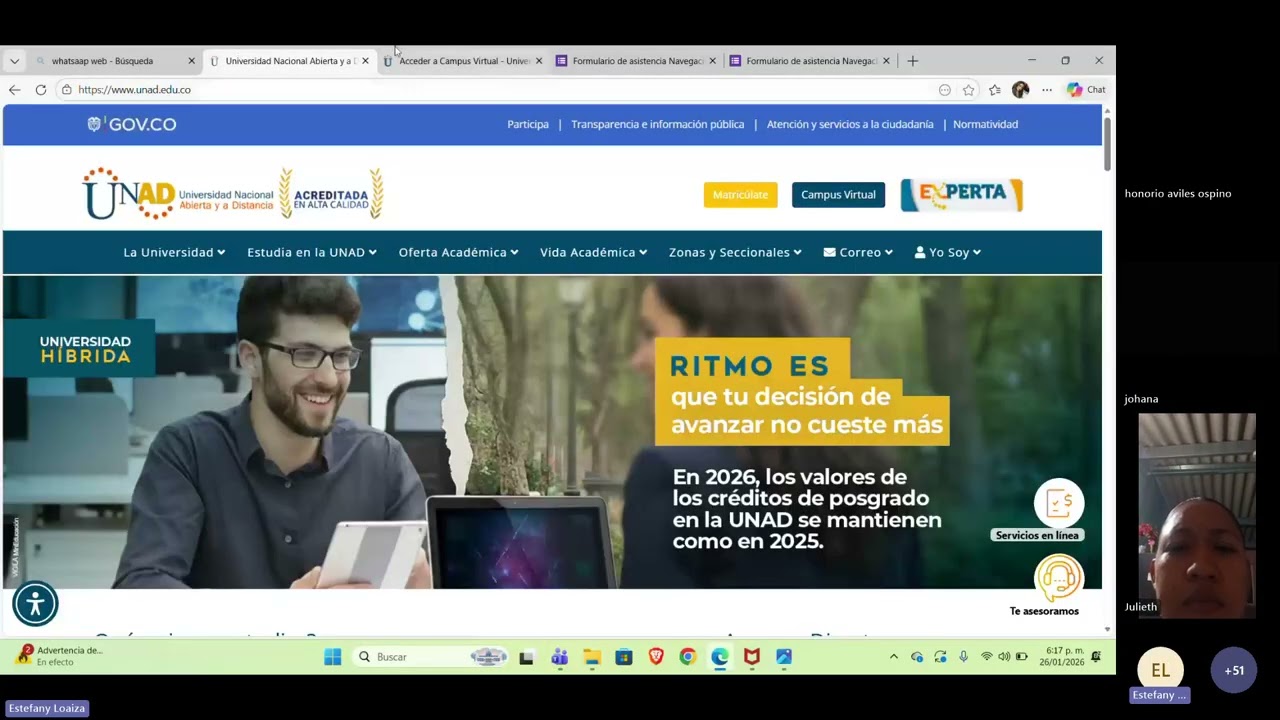1280x720 pixels.
Task: Open the volume speaker tray icon
Action: coord(1004,657)
